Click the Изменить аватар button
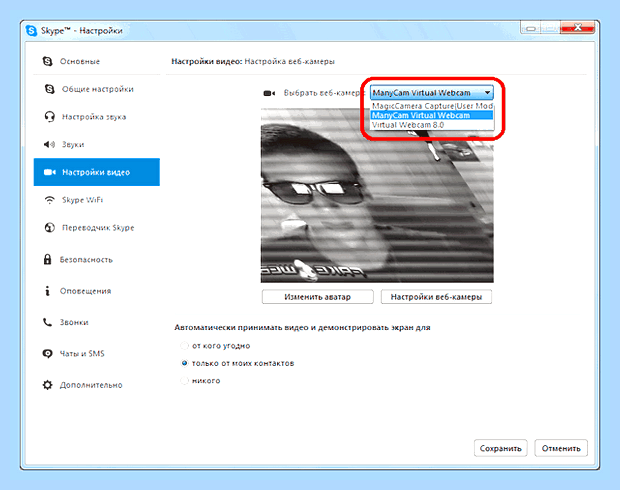Viewport: 620px width, 490px height. [x=318, y=297]
